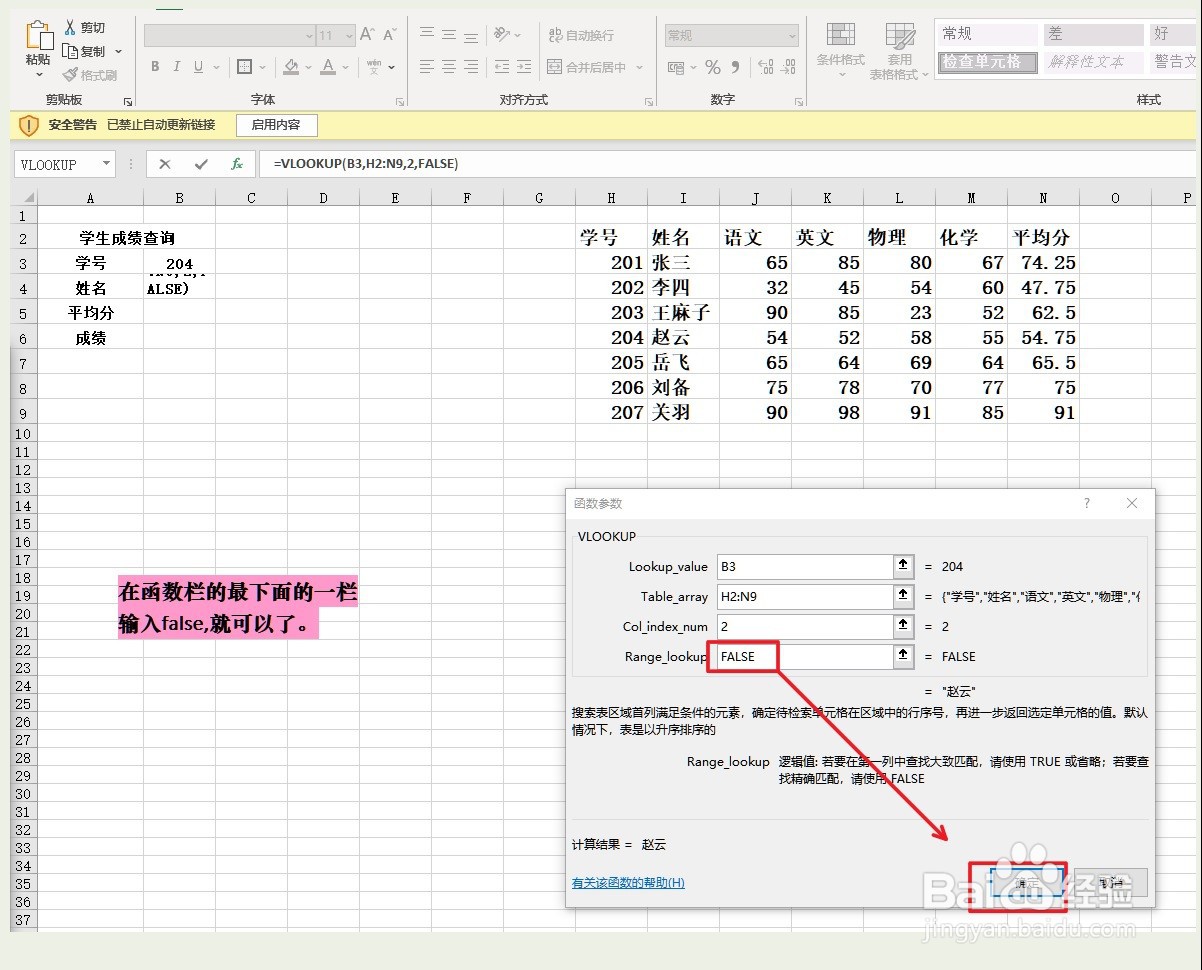Viewport: 1202px width, 970px height.
Task: Open Font group dialog launcher
Action: 400,101
